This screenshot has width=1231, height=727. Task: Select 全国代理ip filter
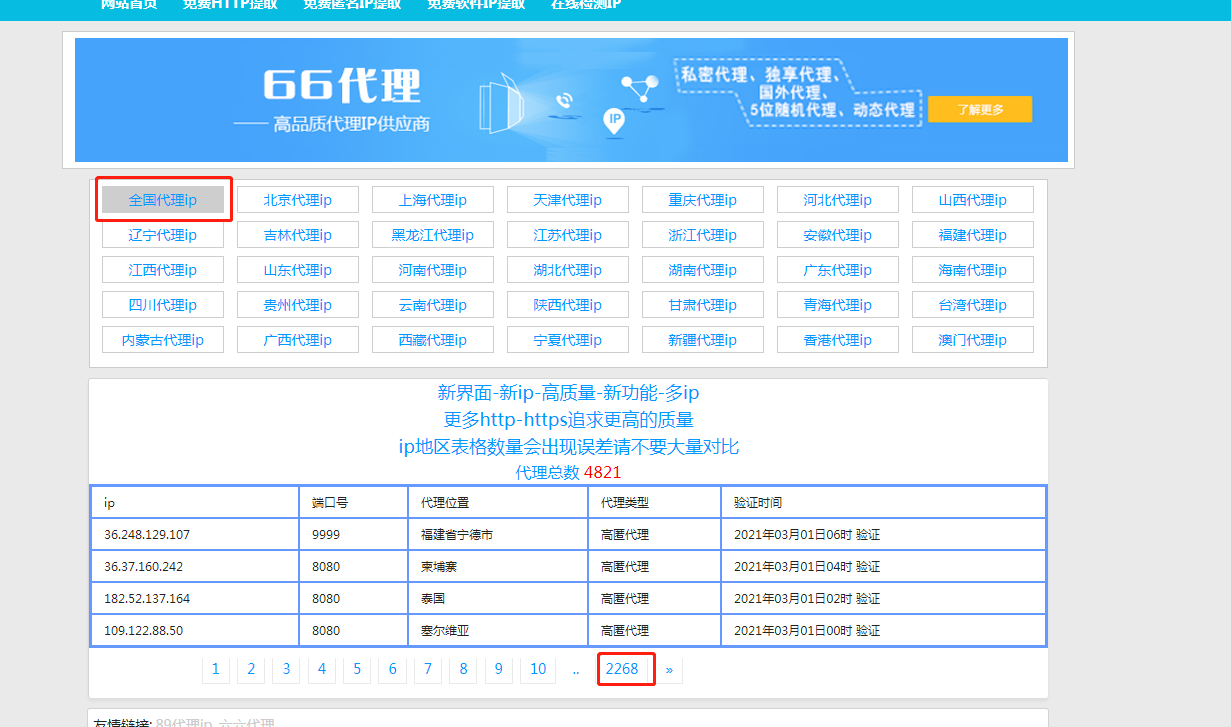(163, 199)
